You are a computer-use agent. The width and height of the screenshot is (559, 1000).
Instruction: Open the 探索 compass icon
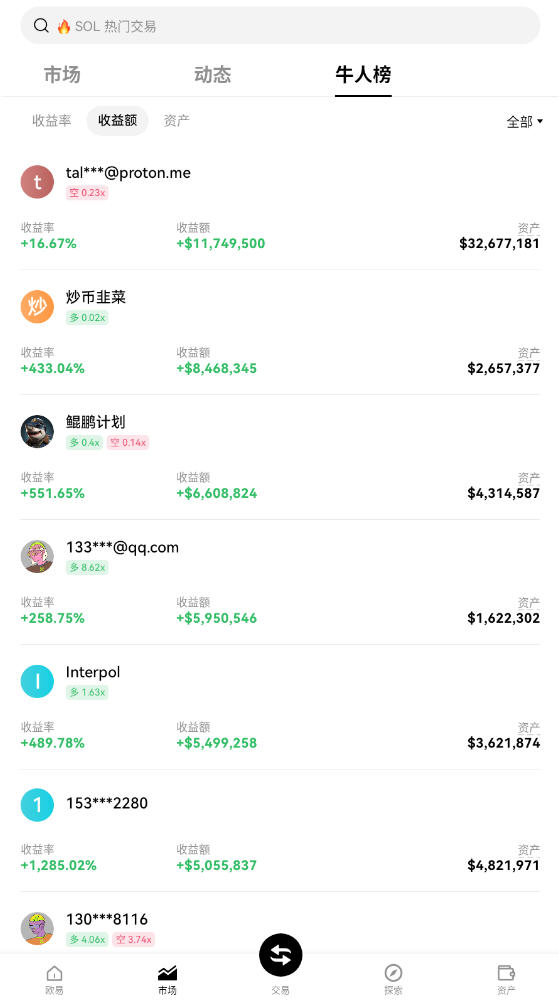[393, 973]
